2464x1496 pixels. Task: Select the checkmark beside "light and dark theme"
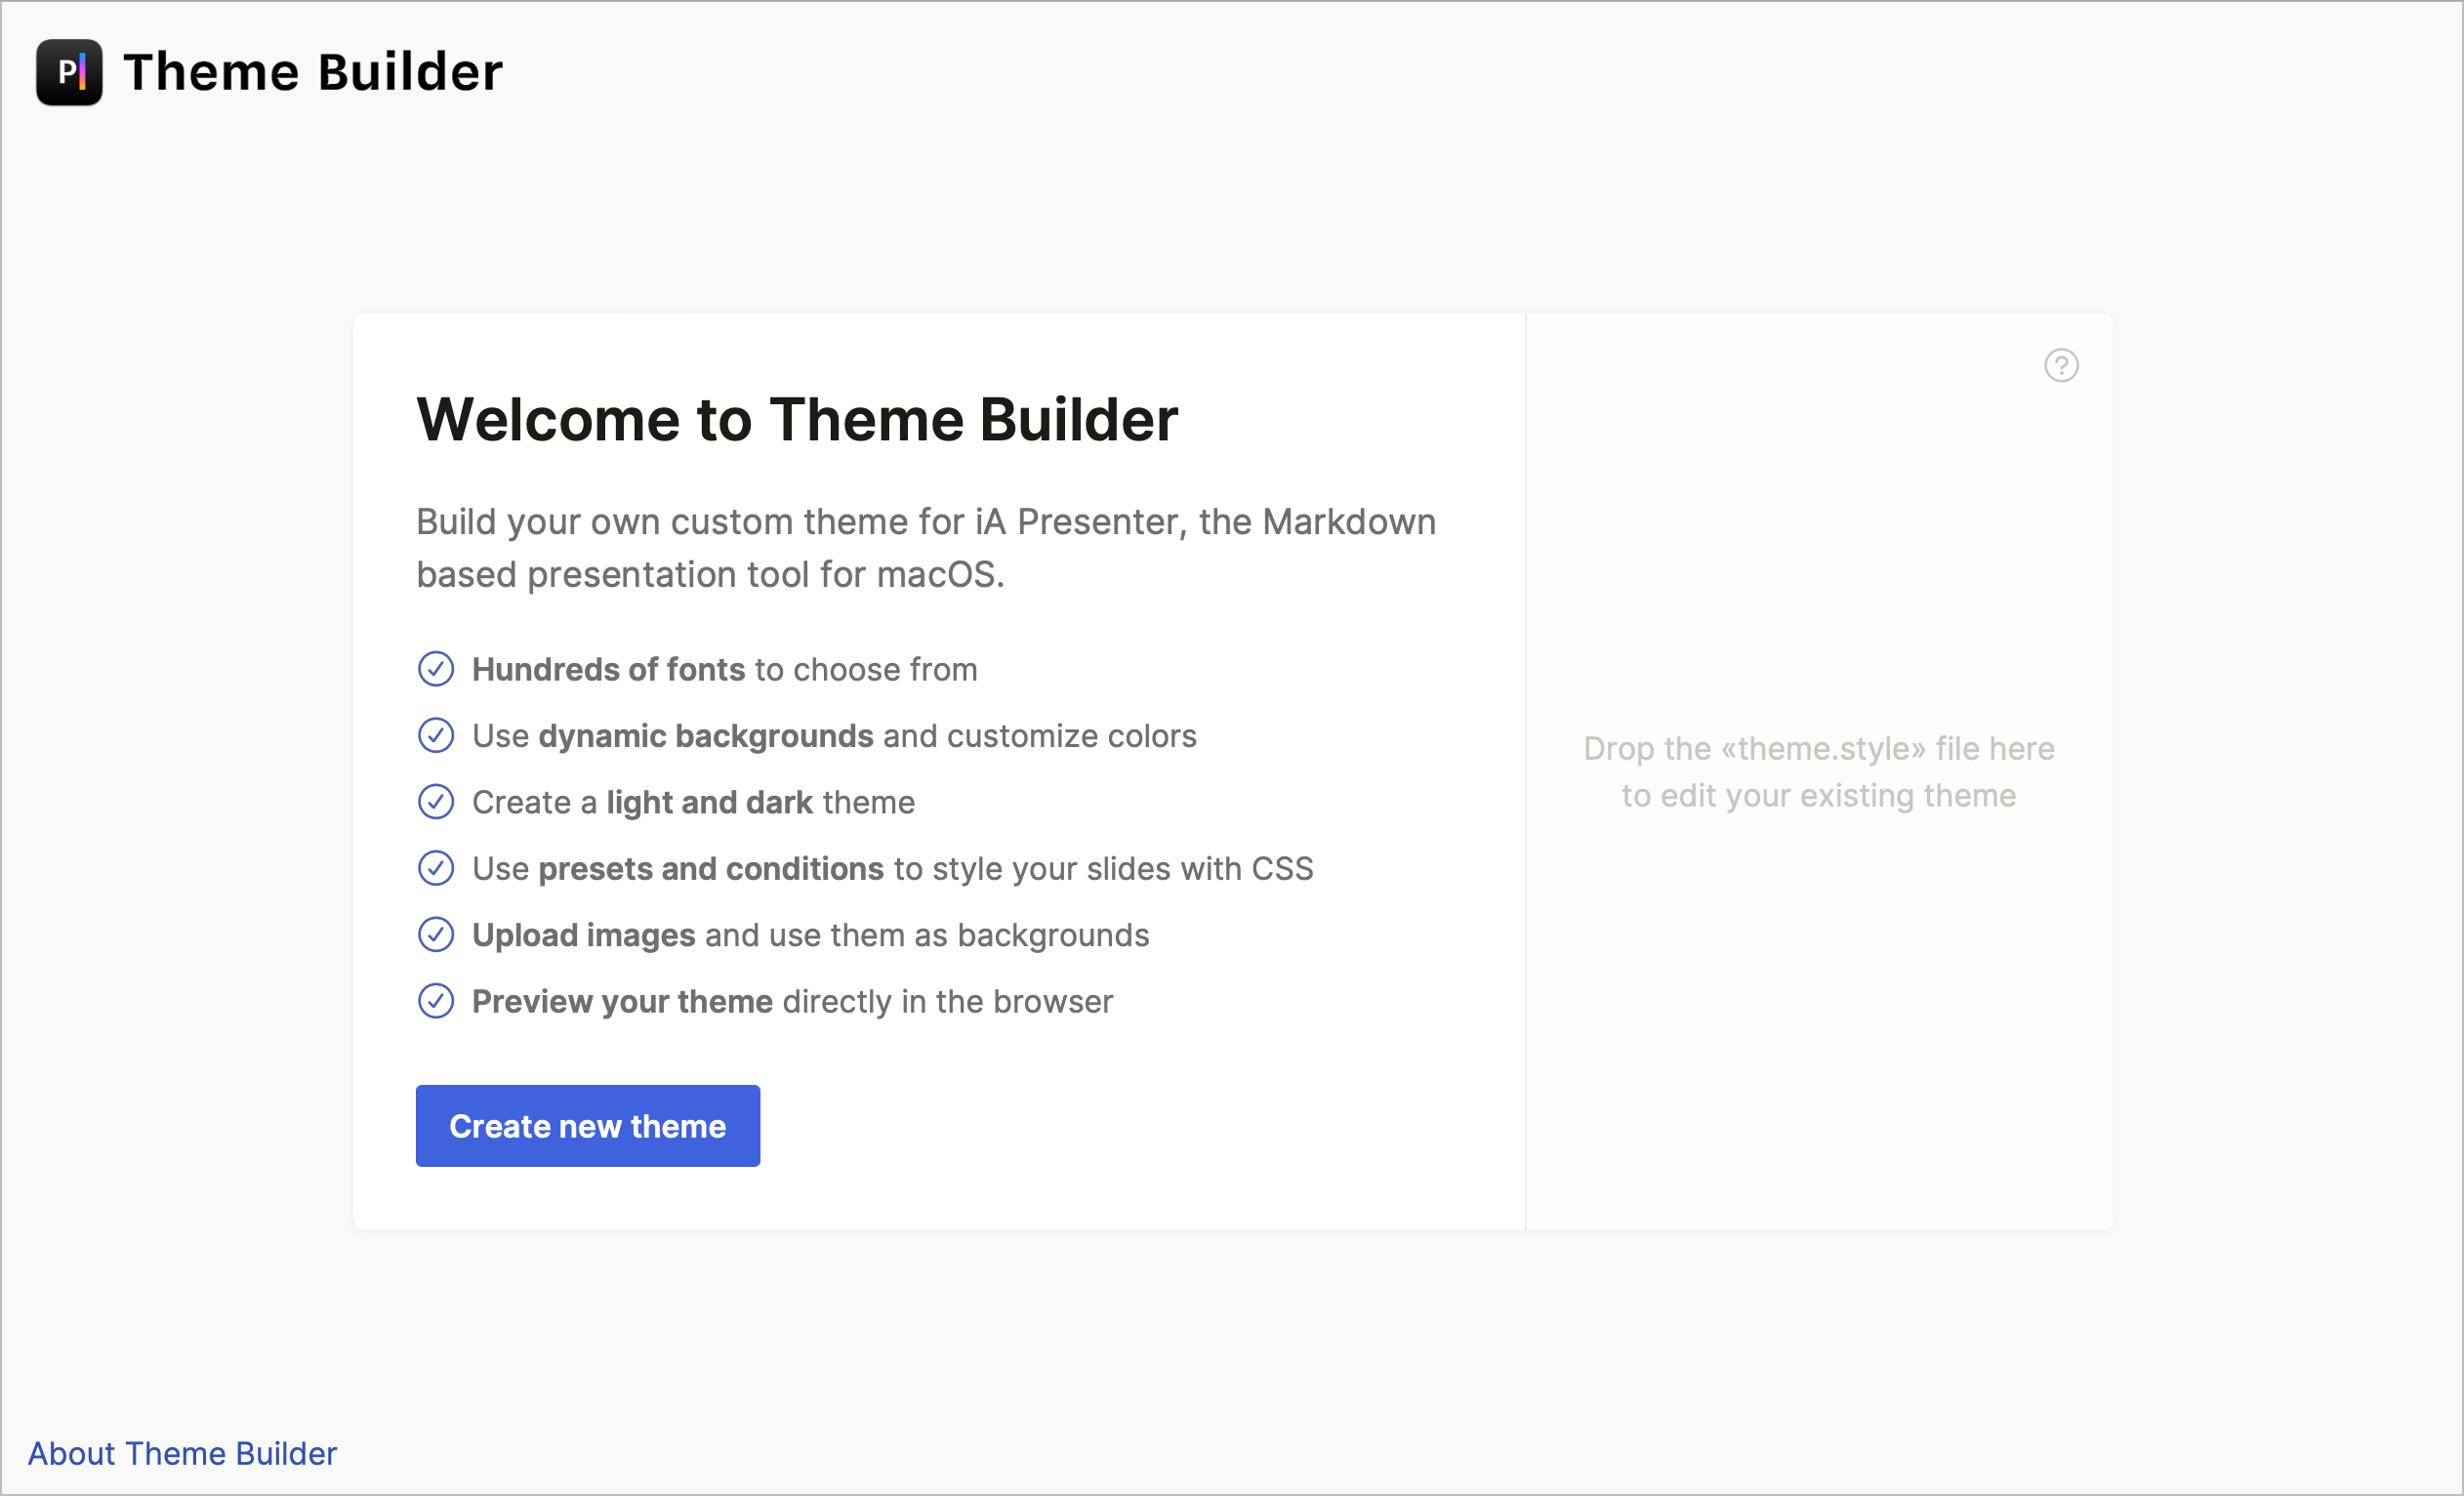click(436, 801)
